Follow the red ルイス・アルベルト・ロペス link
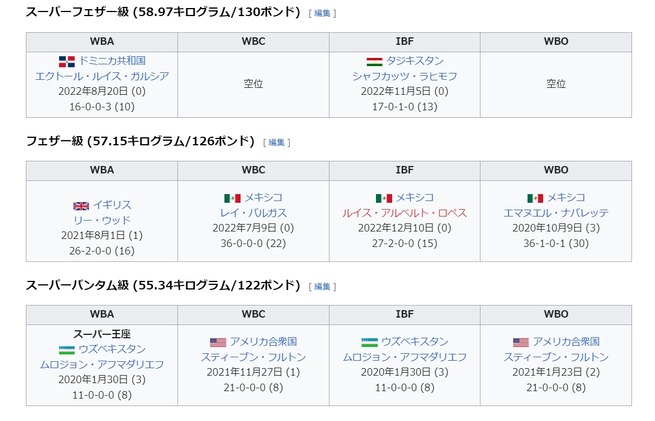The height and width of the screenshot is (421, 655). click(404, 213)
